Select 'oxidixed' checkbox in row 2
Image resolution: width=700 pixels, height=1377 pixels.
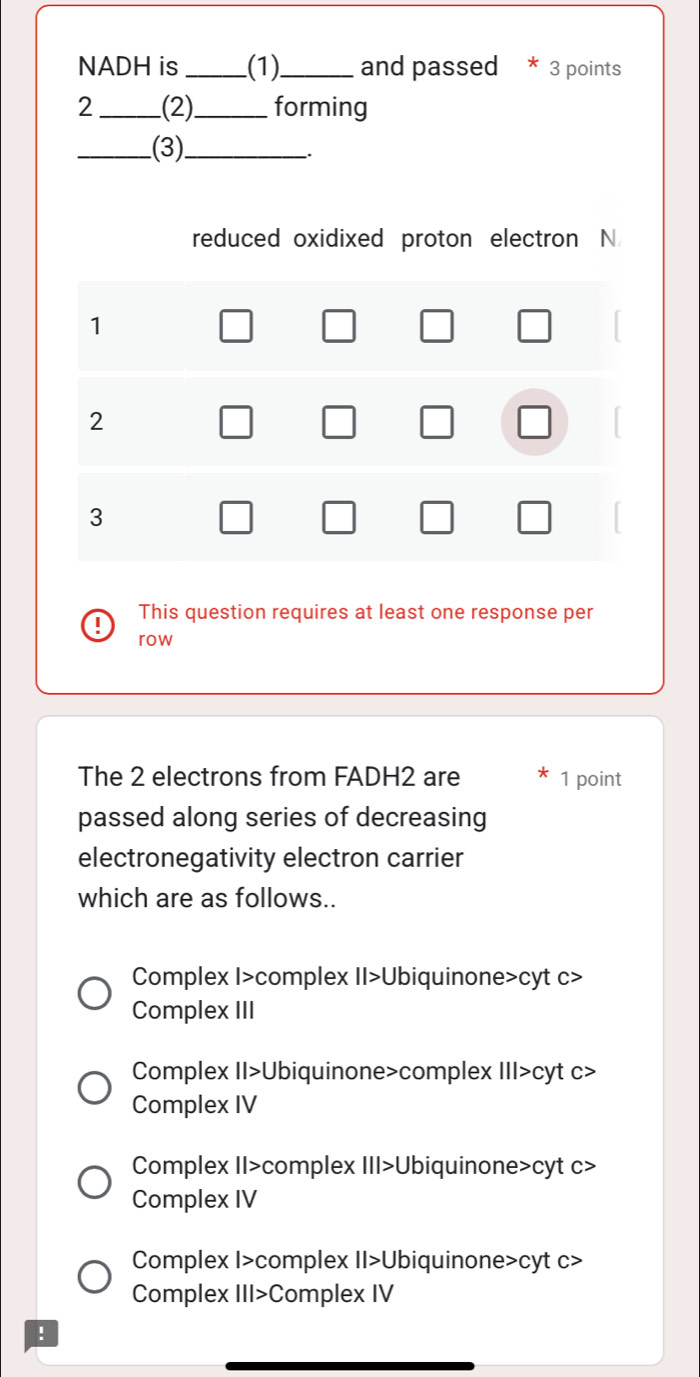coord(338,422)
